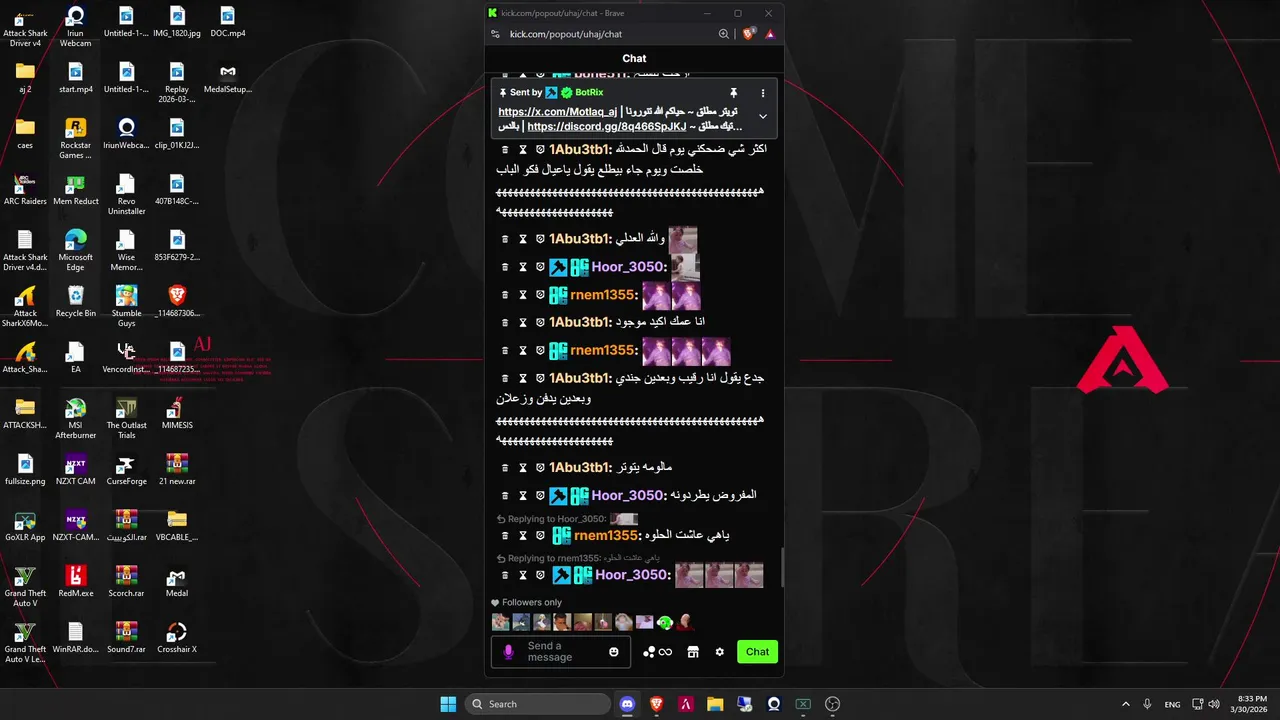Click the zoom magnifier icon in address bar
This screenshot has height=720, width=1280.
point(724,34)
